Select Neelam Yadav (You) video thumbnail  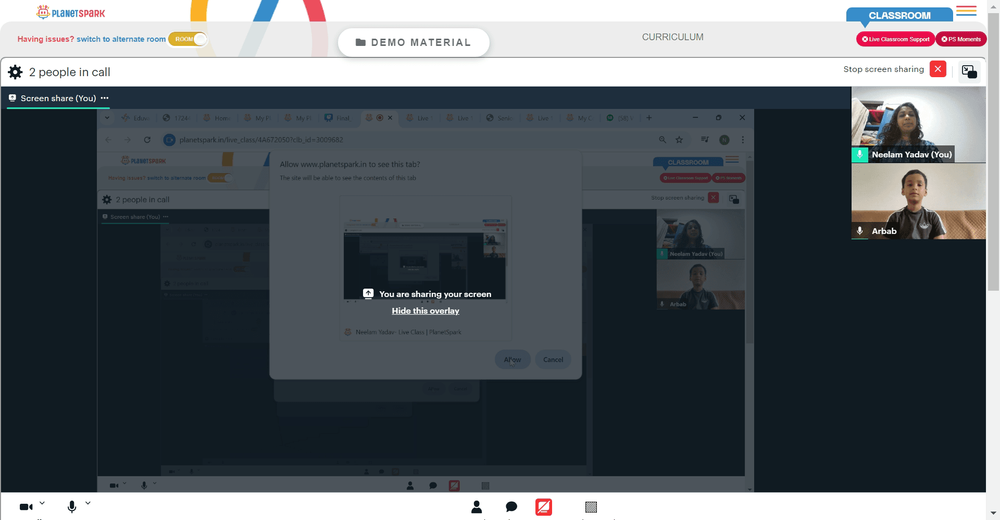918,124
